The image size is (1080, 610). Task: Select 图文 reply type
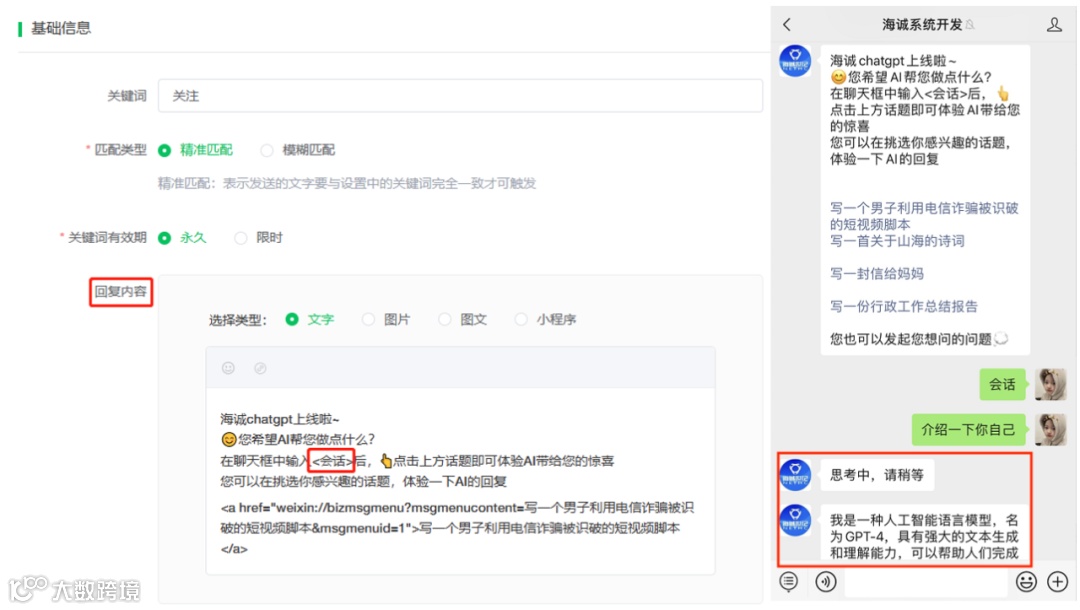tap(463, 319)
